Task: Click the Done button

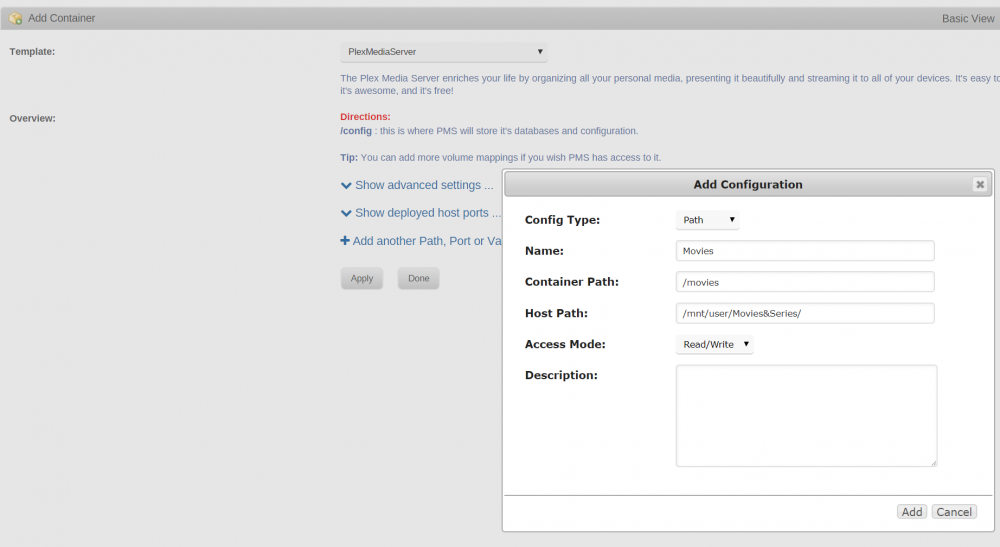Action: point(418,279)
